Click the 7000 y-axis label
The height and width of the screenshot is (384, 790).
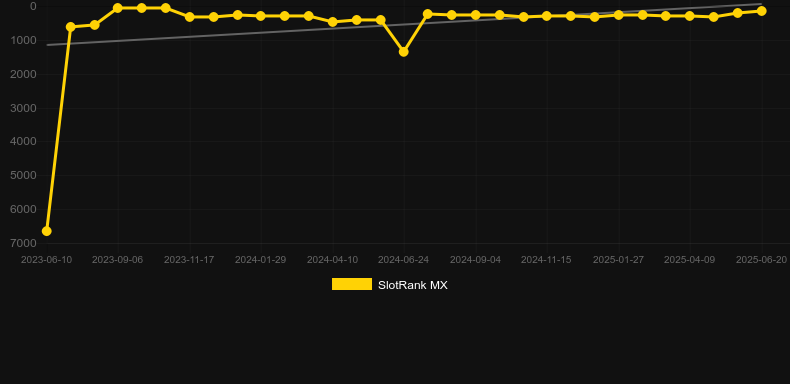[23, 243]
